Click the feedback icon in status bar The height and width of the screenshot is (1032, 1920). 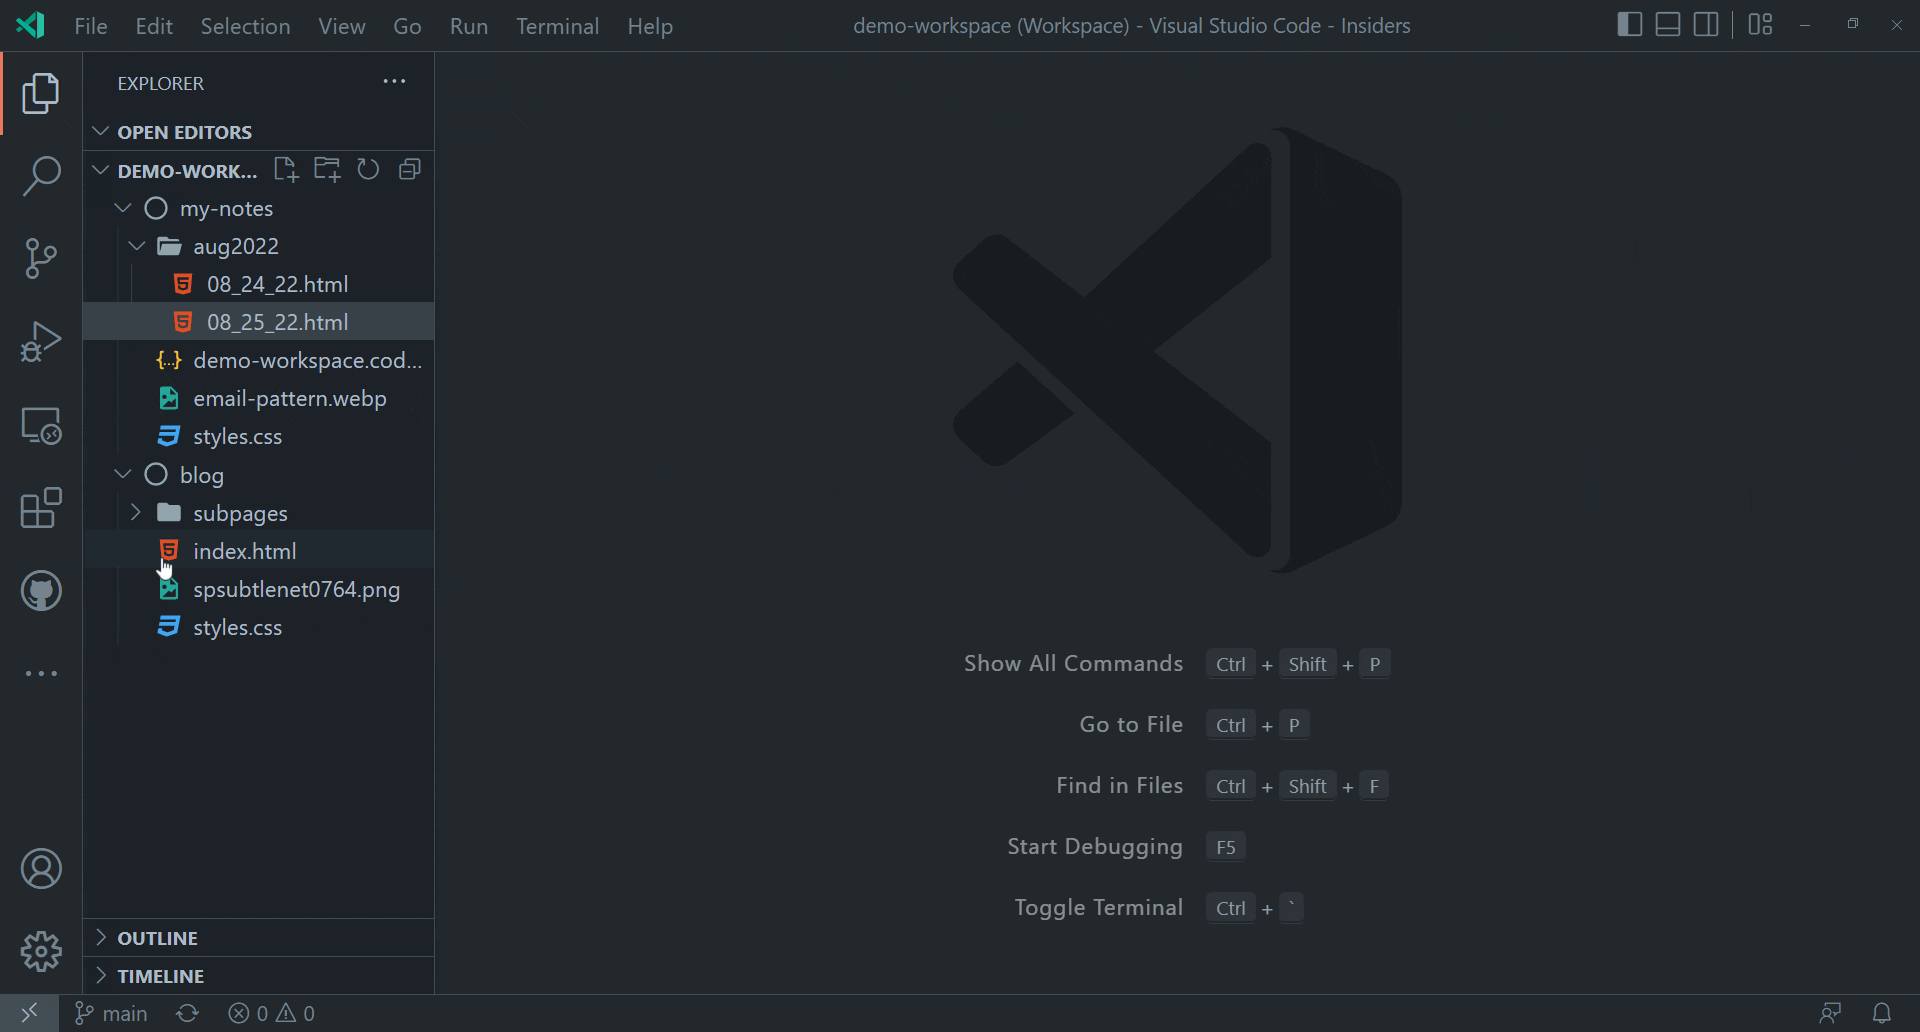point(1830,1013)
